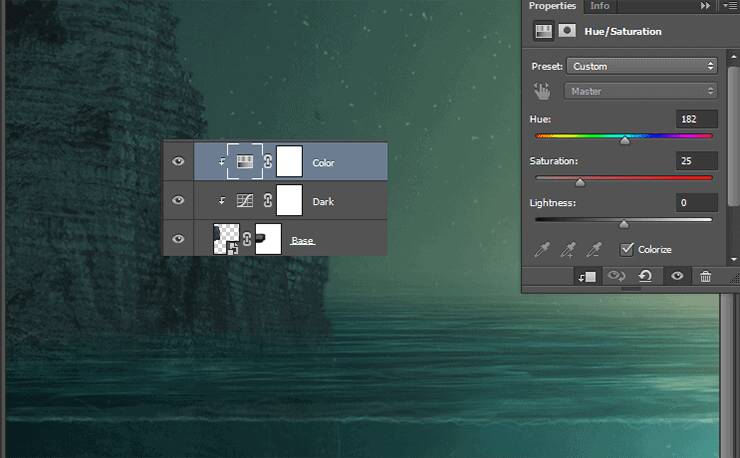This screenshot has width=740, height=458.
Task: Click the mask link icon on Color layer
Action: click(268, 161)
